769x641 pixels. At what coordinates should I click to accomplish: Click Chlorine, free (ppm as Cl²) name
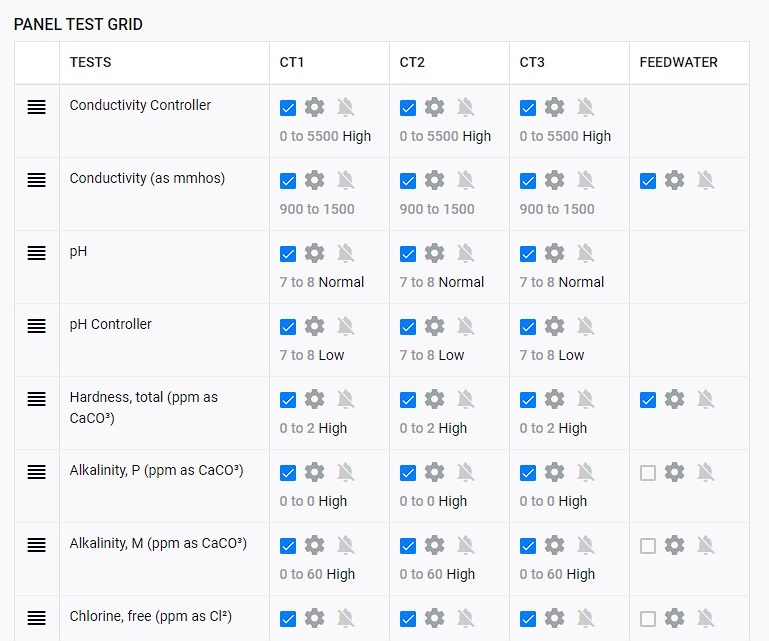(151, 616)
